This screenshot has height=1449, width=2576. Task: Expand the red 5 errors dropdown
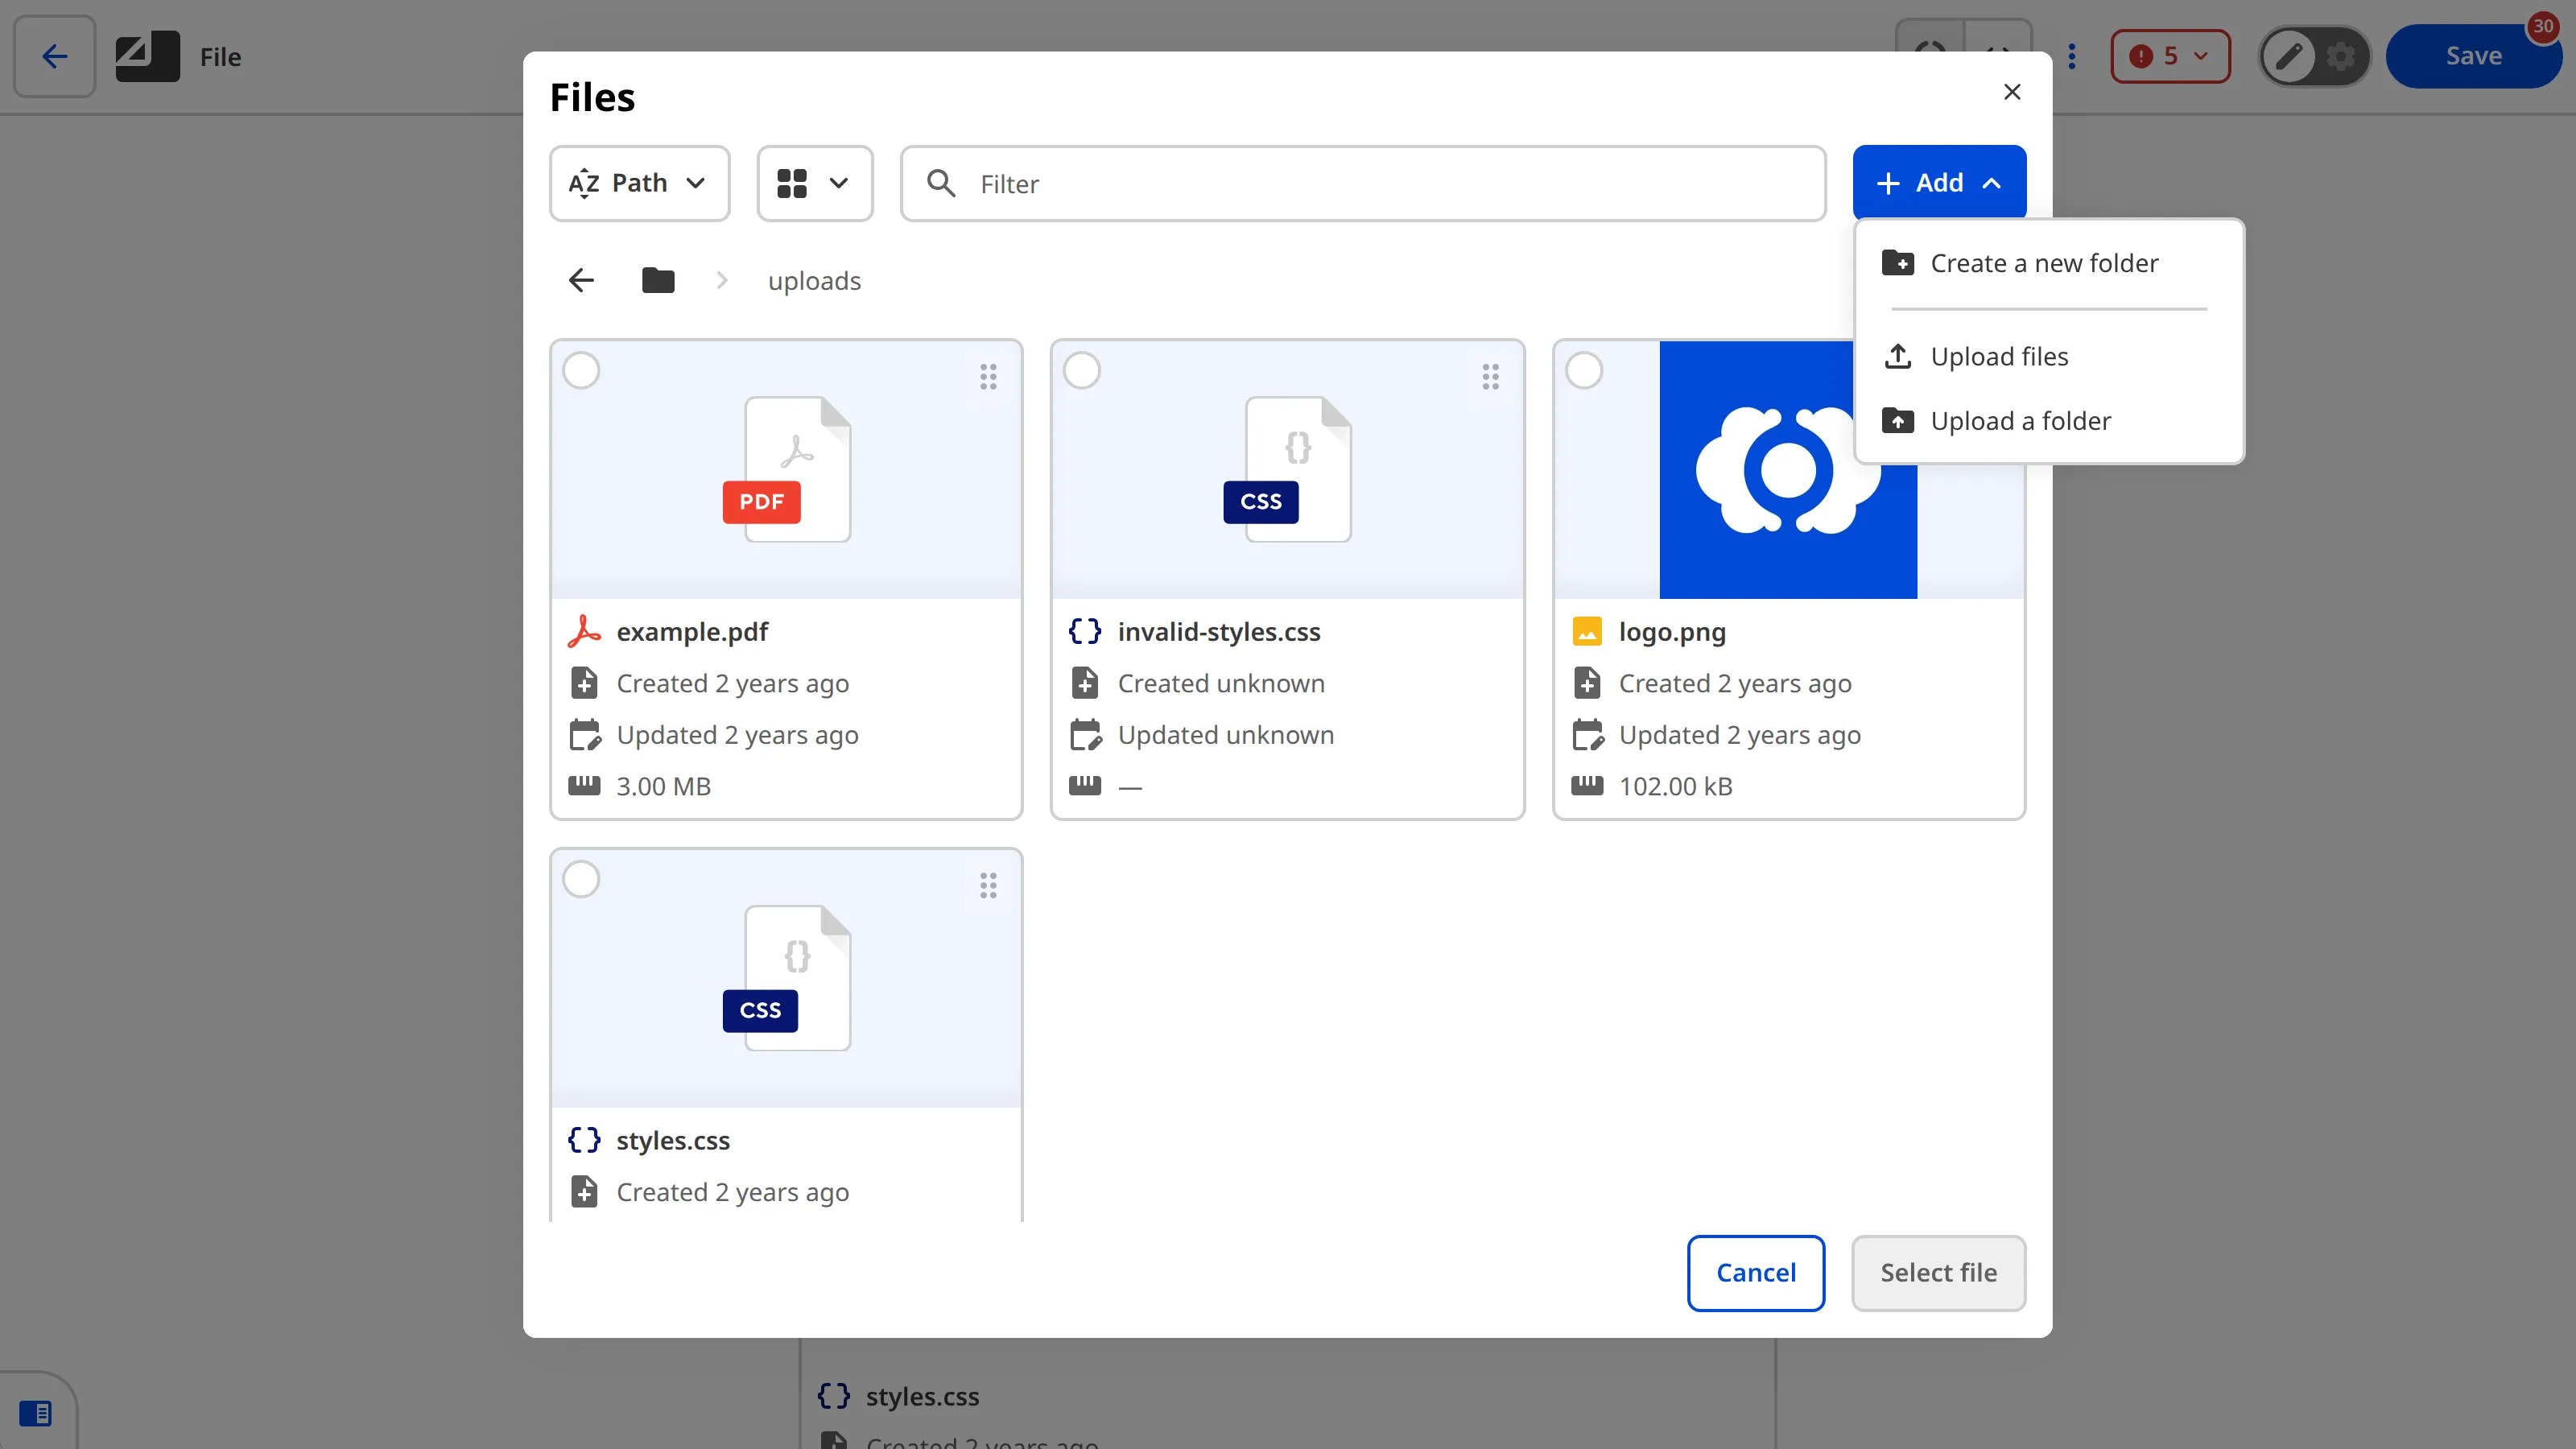pyautogui.click(x=2170, y=56)
